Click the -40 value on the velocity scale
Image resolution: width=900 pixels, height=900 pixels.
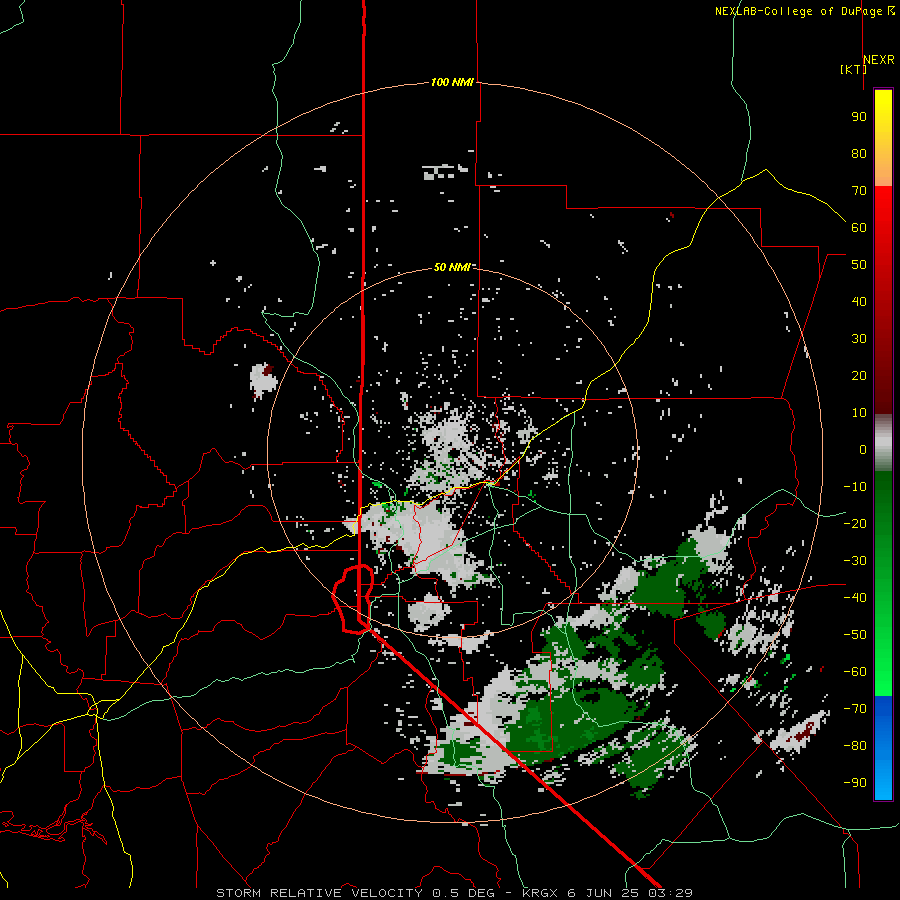tap(855, 598)
